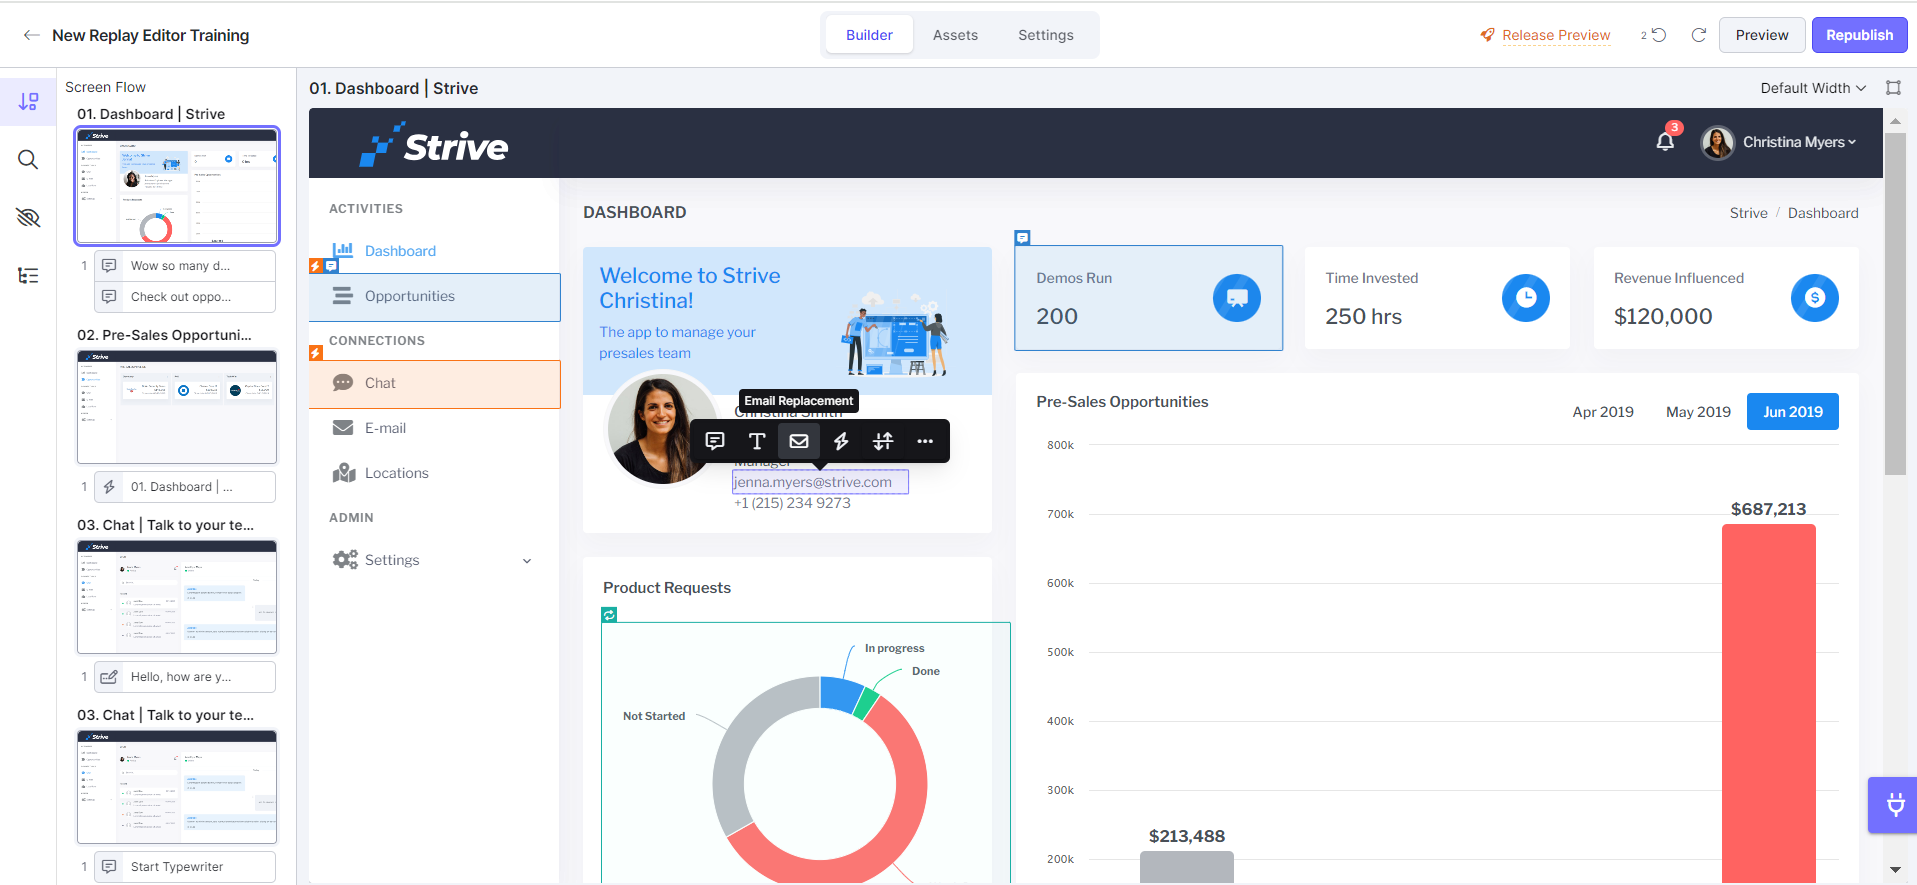This screenshot has height=885, width=1917.
Task: Select the Text tool in floating toolbar
Action: pos(757,441)
